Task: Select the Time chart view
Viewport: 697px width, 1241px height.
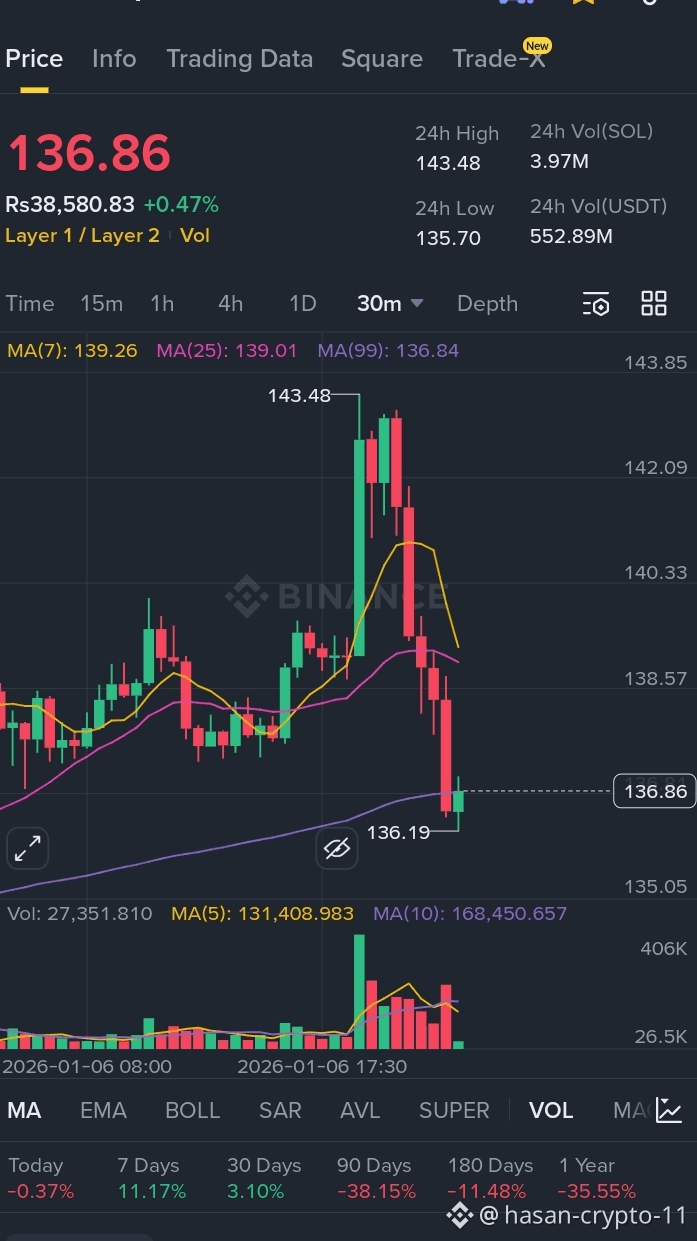Action: coord(30,303)
